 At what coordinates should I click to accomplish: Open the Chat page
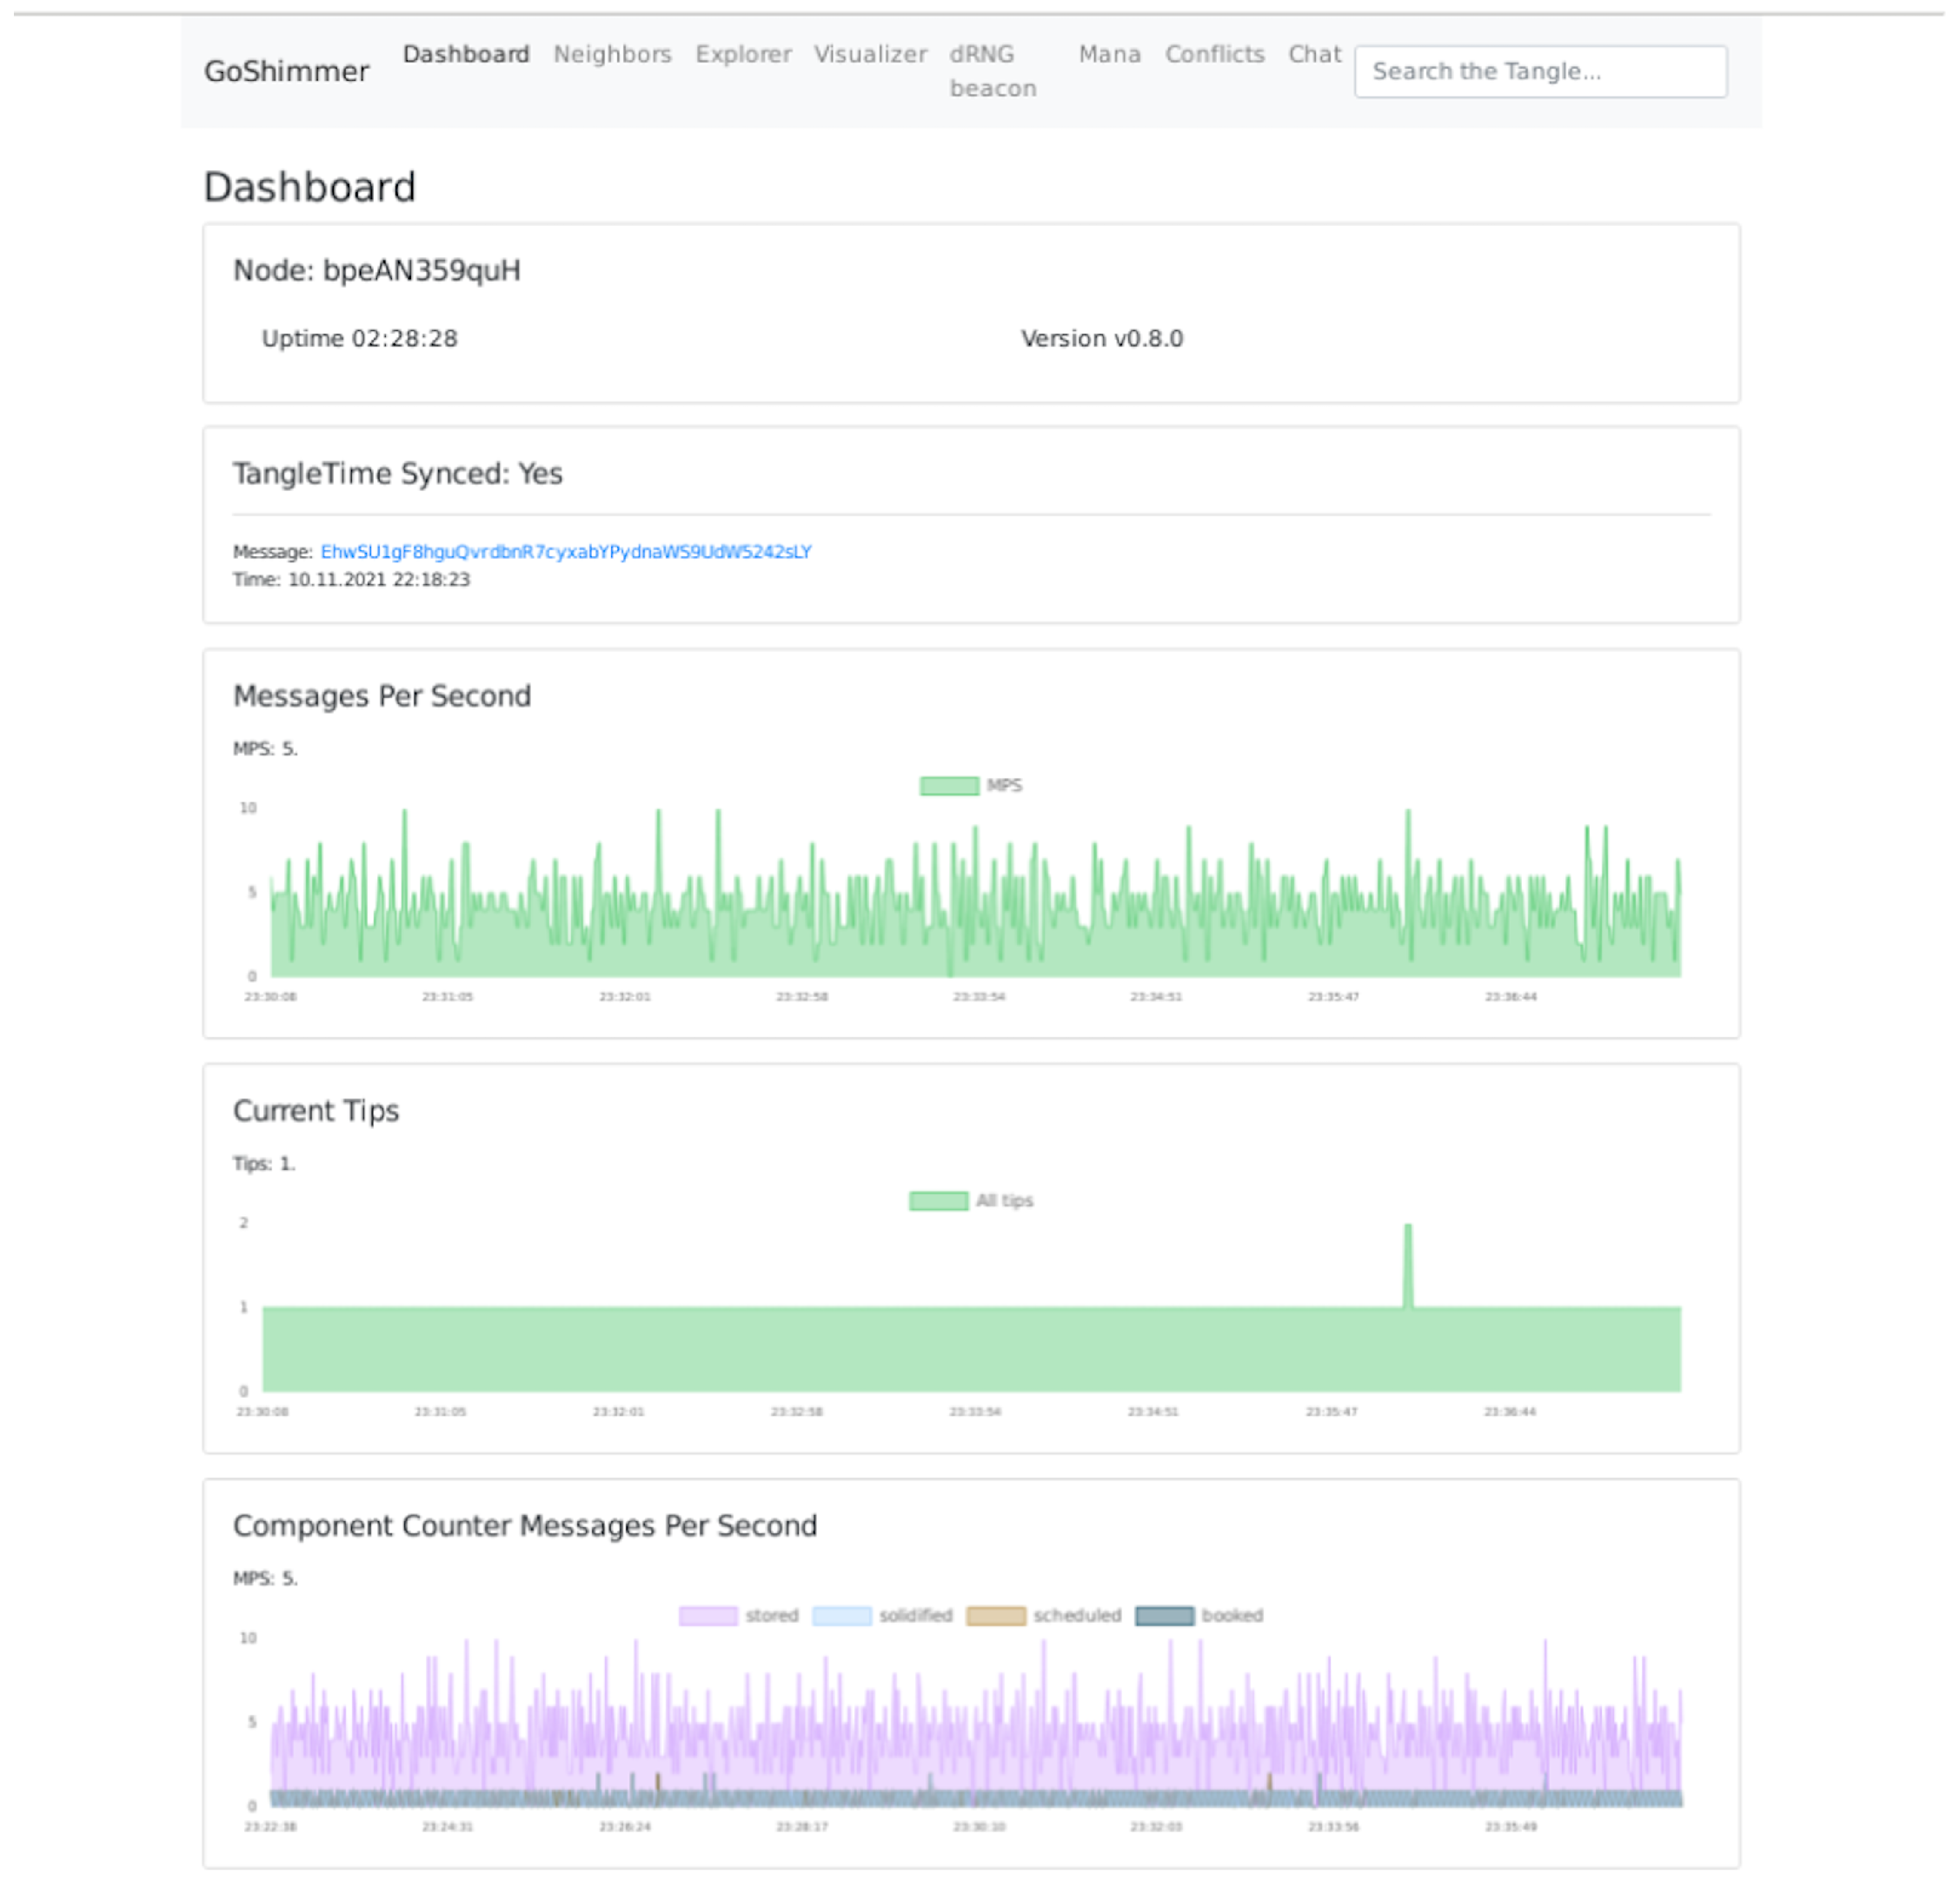point(1313,54)
